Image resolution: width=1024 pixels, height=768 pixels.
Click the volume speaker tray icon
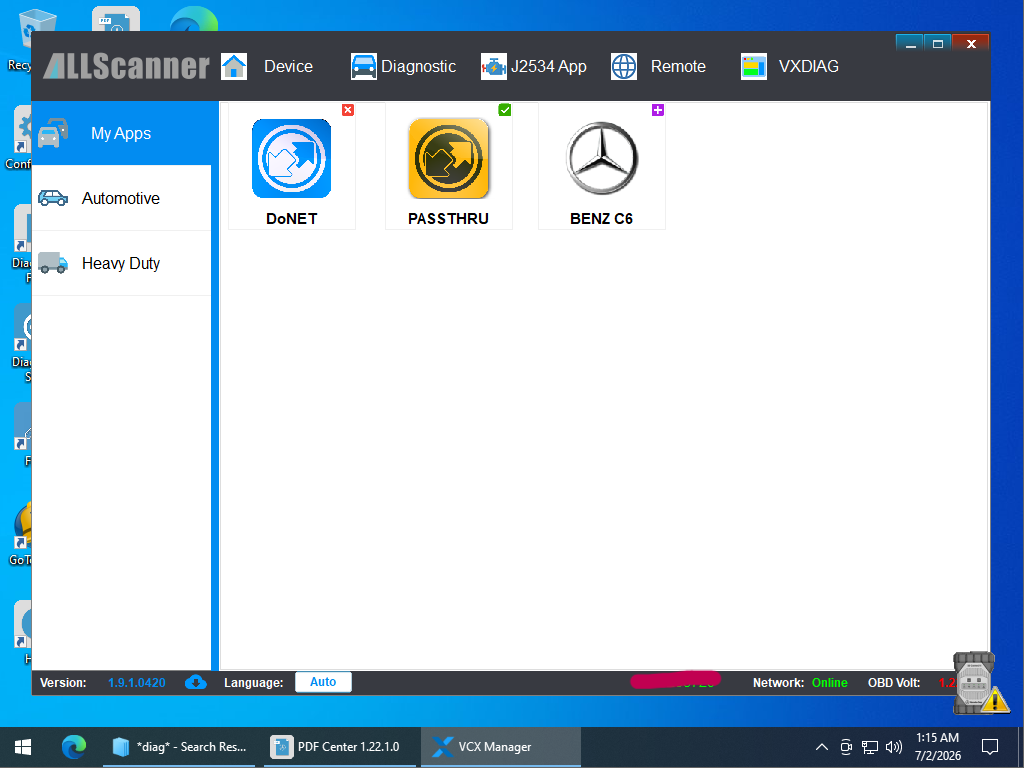894,746
